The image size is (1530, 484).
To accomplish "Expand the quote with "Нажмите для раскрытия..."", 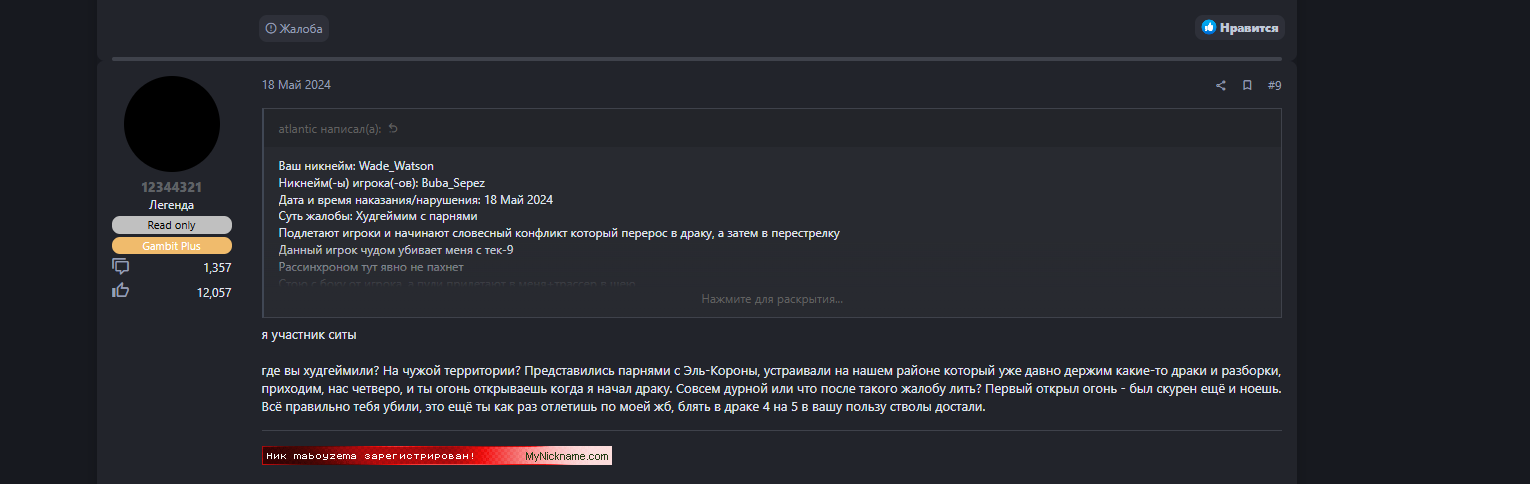I will click(771, 299).
